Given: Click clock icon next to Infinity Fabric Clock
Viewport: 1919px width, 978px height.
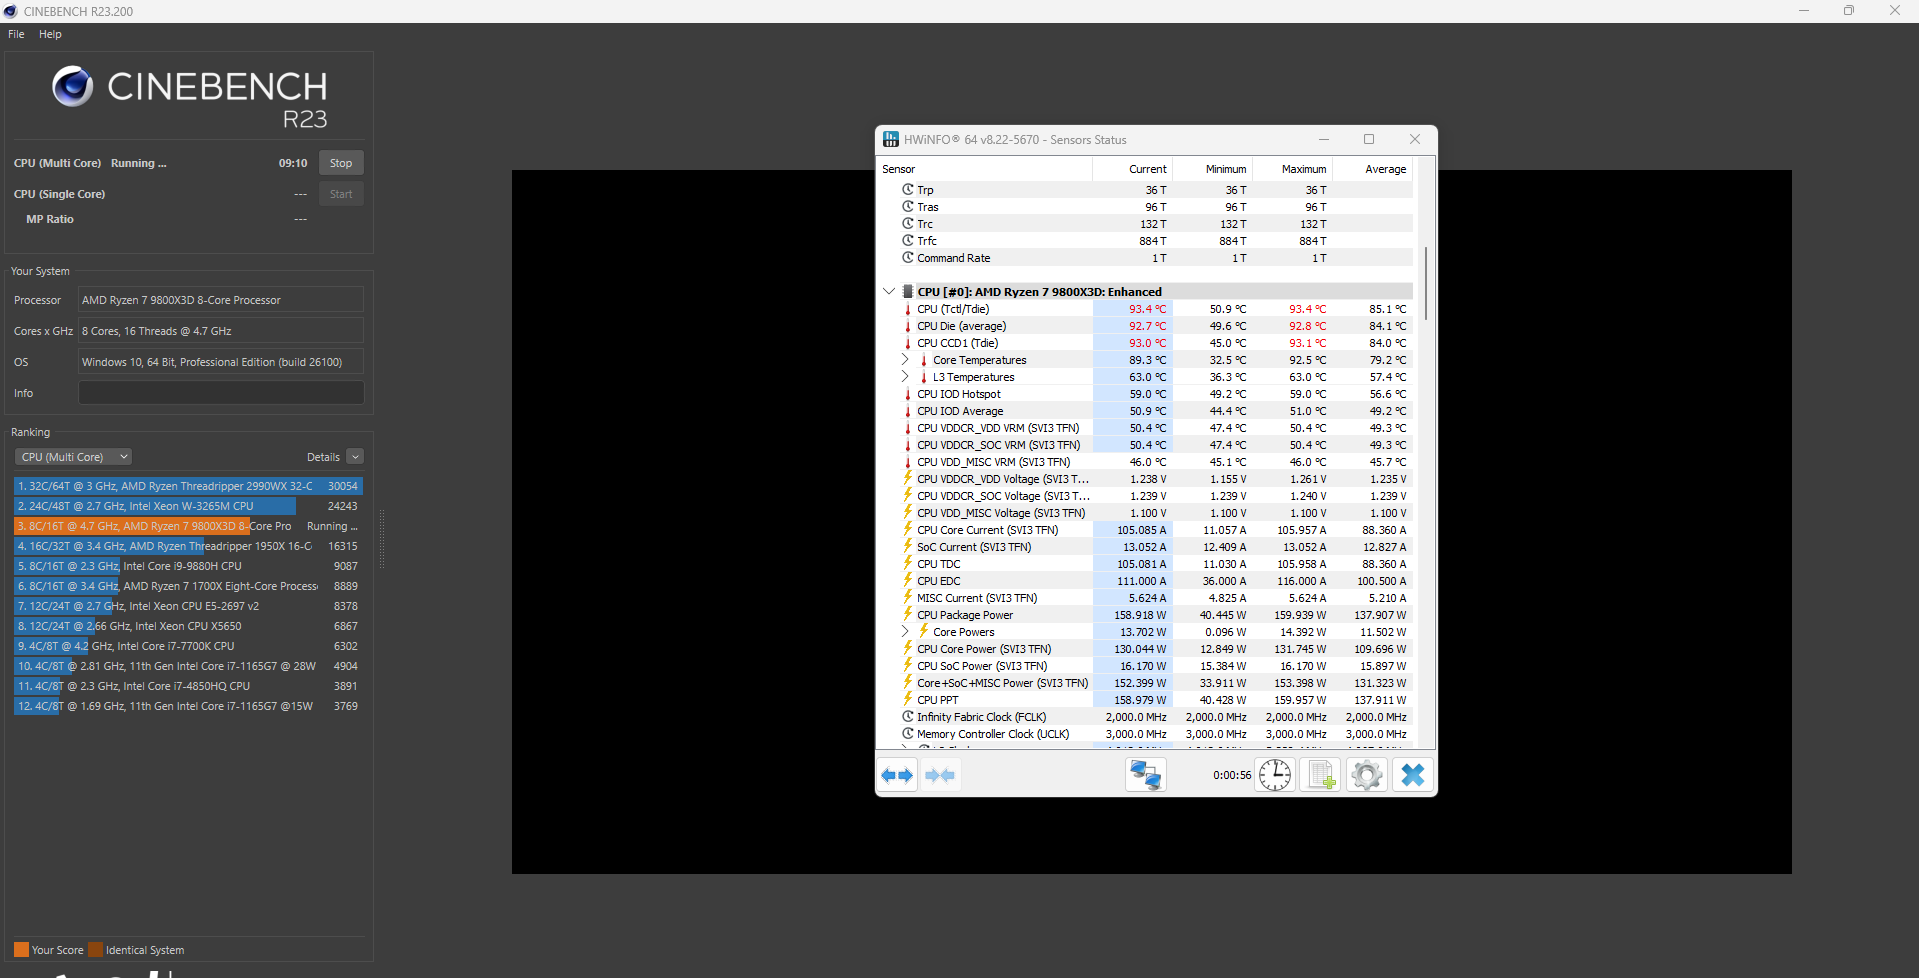Looking at the screenshot, I should tap(908, 717).
